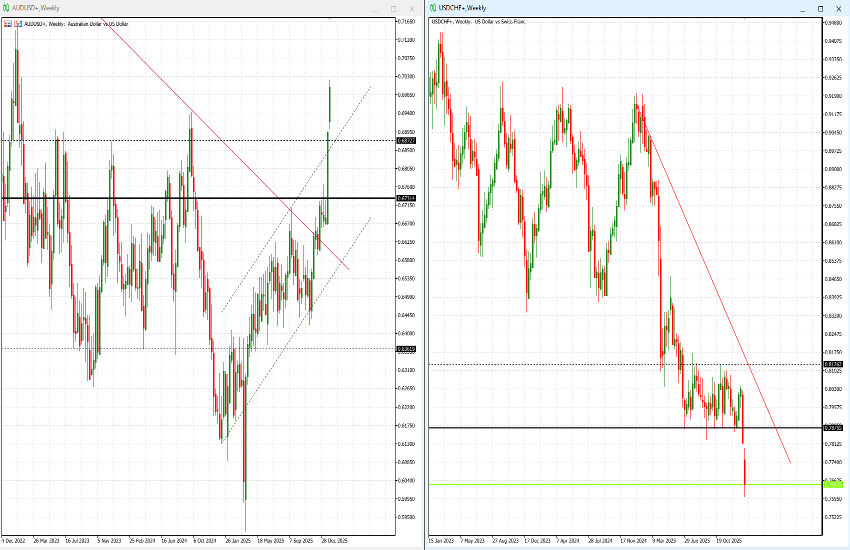Activate the USDCHF+ Weekly window title bar

[x=600, y=8]
